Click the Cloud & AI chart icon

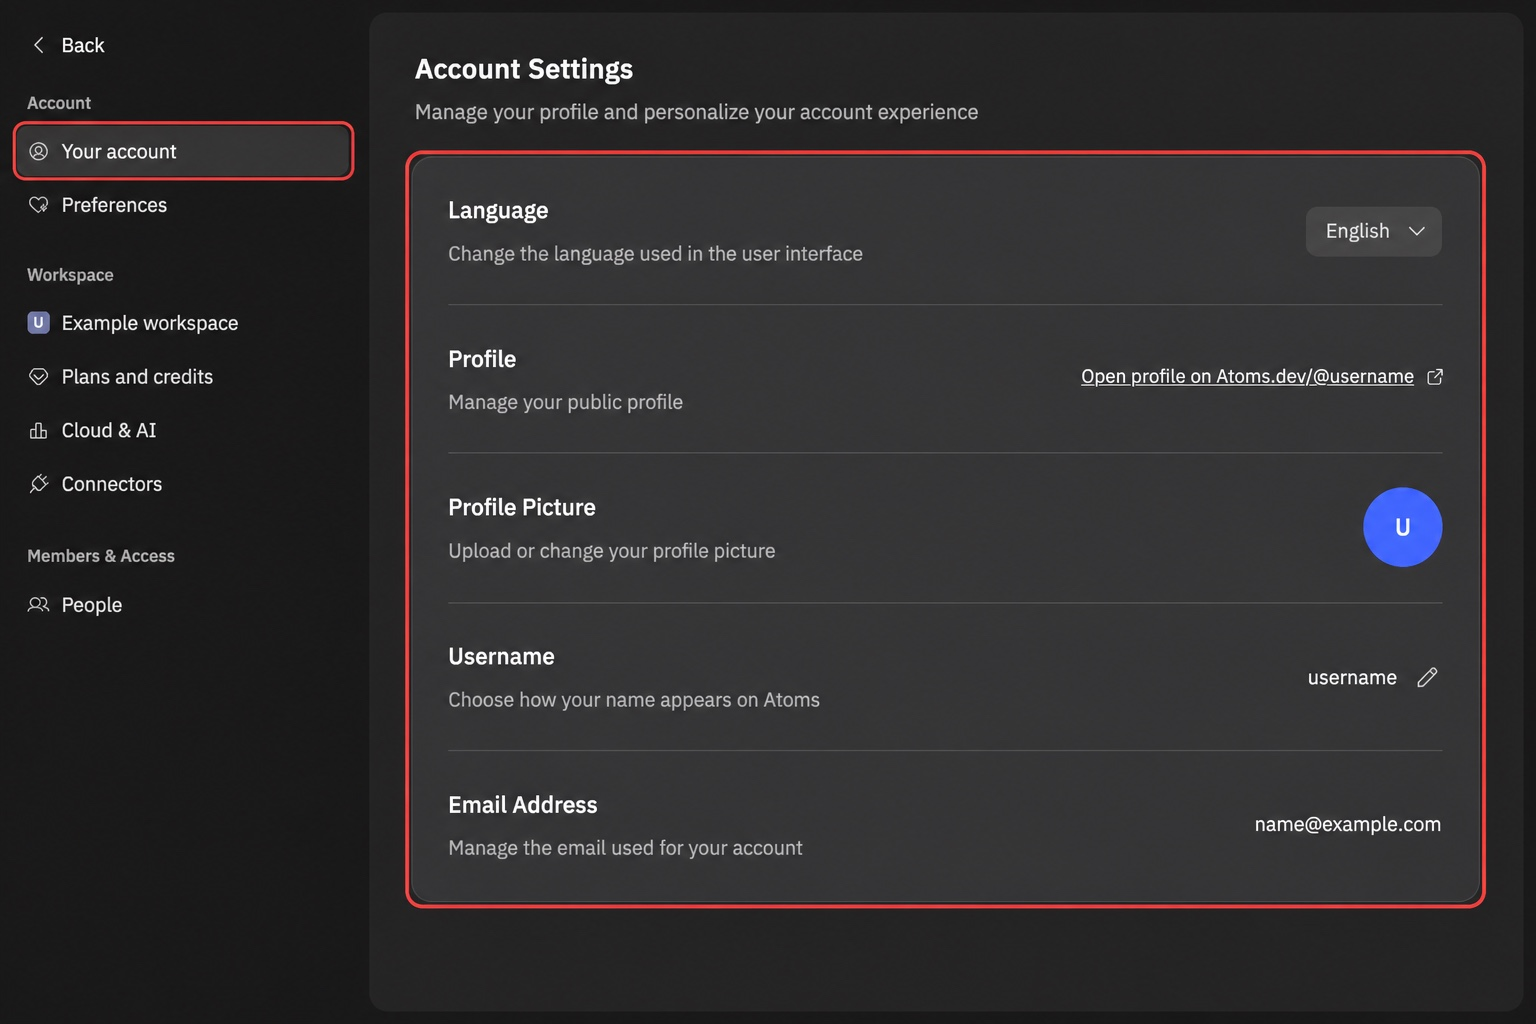coord(38,431)
